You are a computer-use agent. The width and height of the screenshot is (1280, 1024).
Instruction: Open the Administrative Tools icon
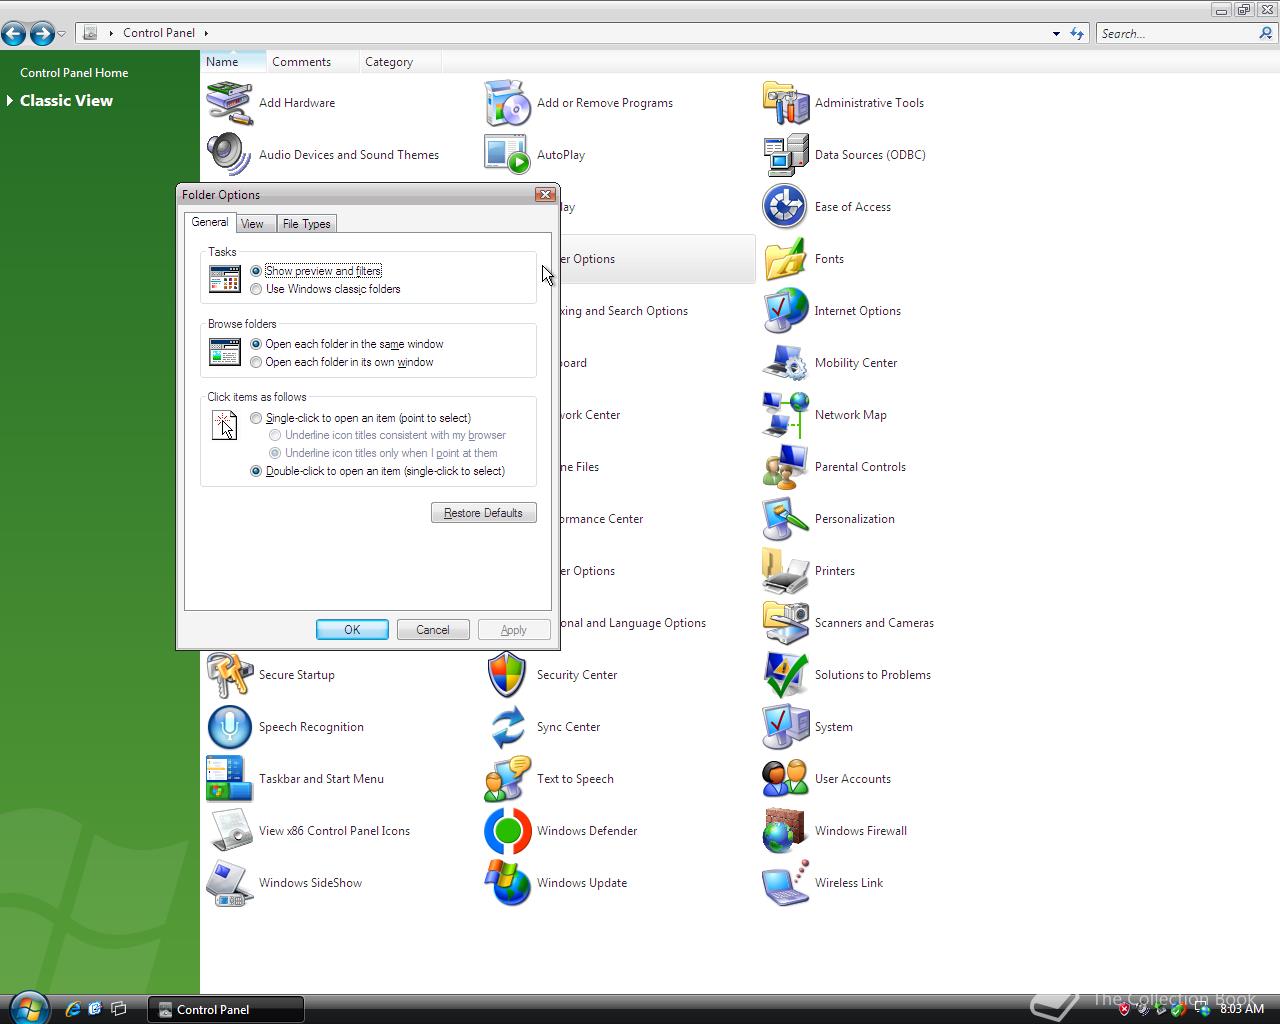coord(785,103)
